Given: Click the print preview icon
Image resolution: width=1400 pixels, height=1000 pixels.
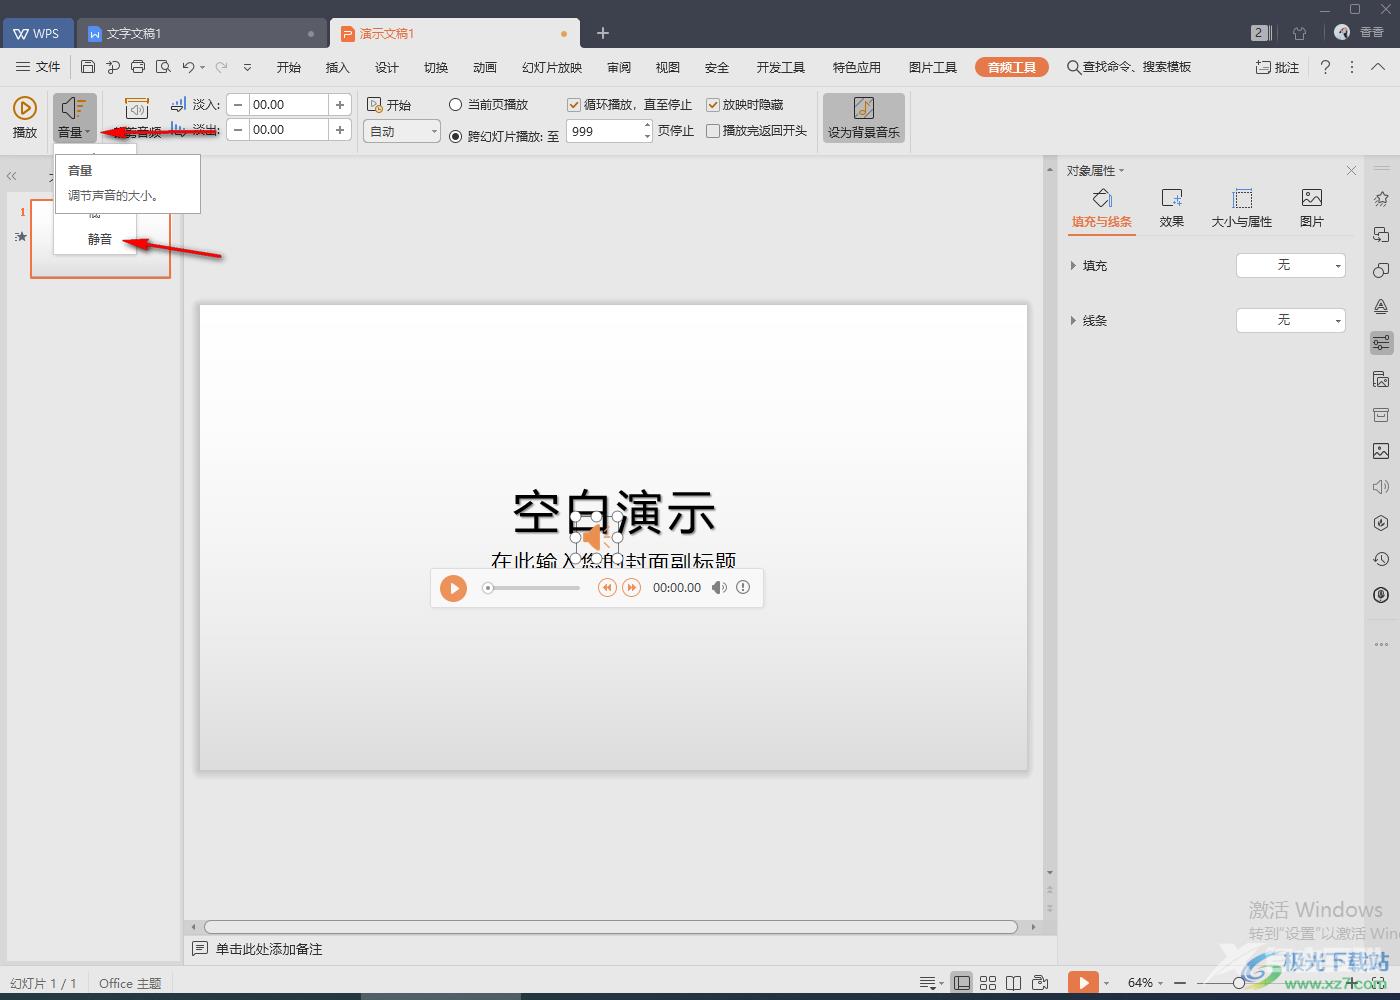Looking at the screenshot, I should point(163,67).
